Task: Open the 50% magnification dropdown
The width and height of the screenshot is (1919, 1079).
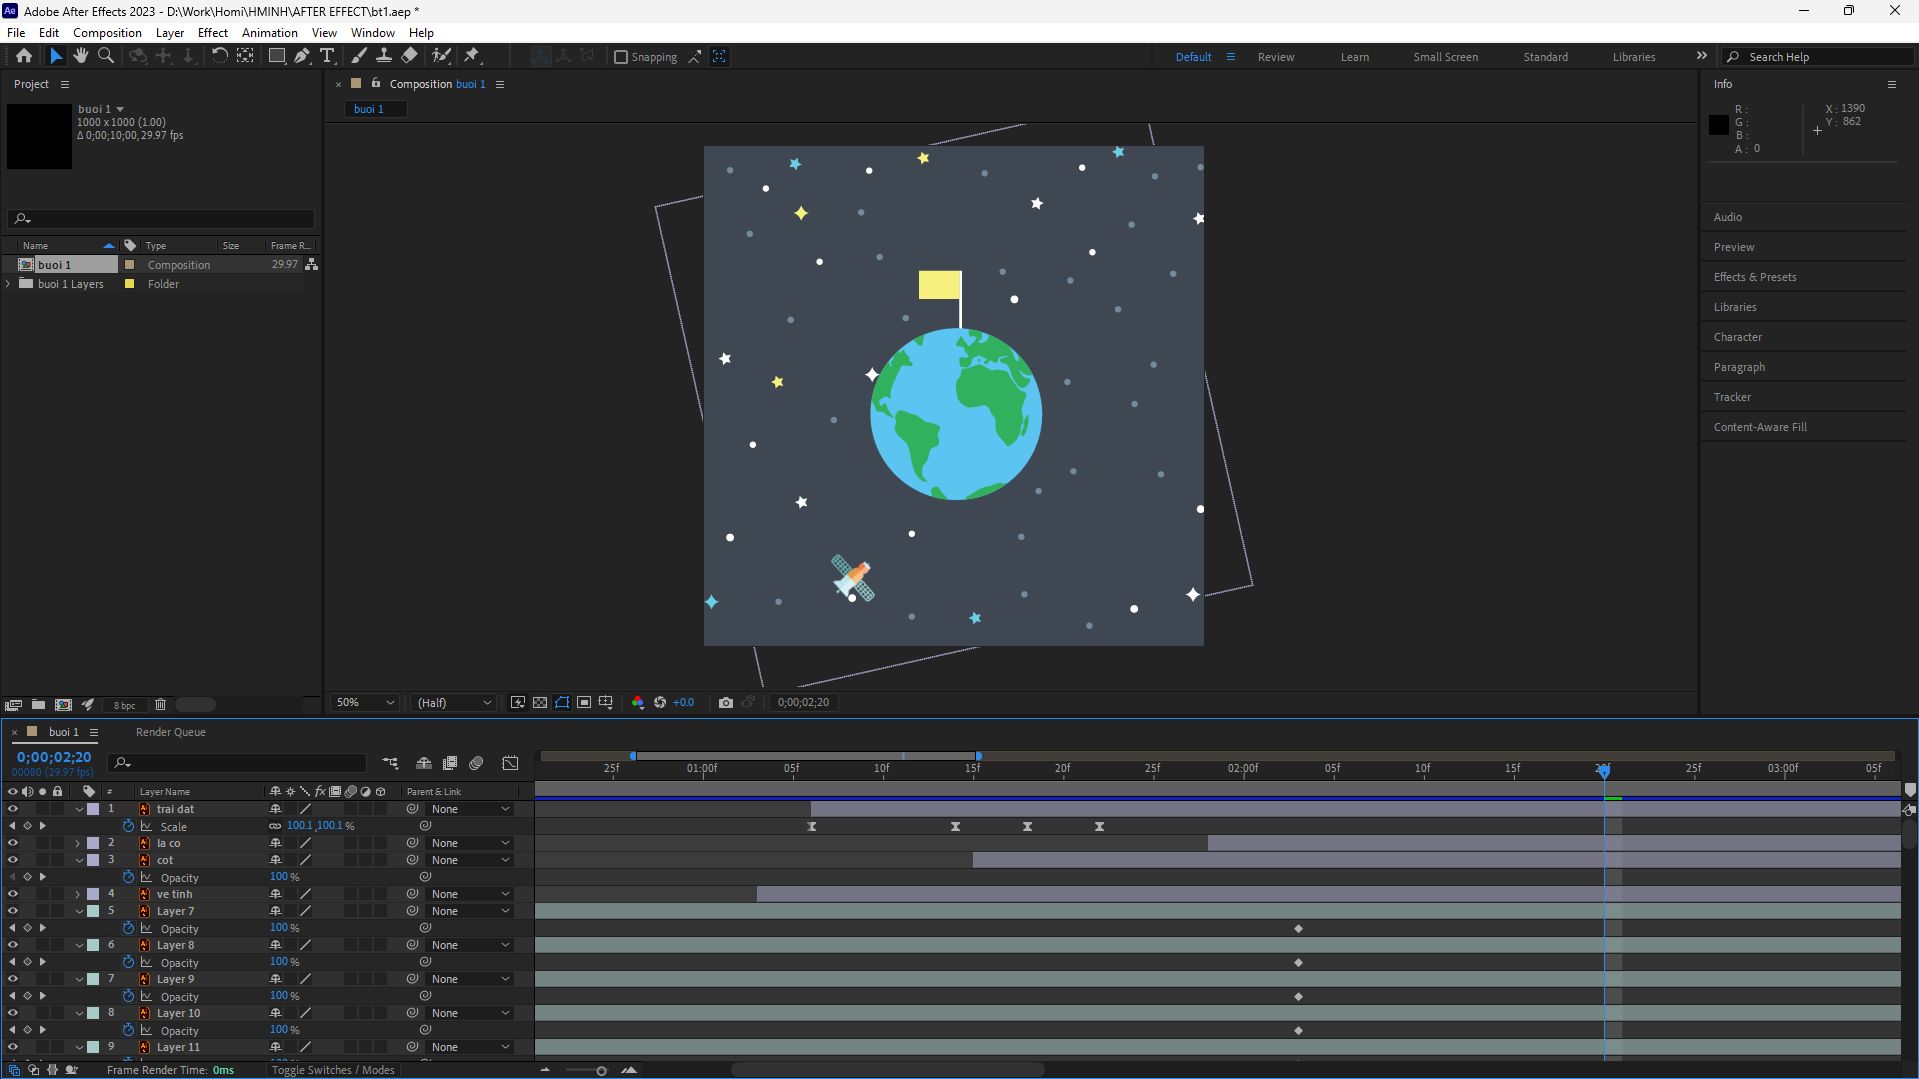Action: pyautogui.click(x=365, y=703)
